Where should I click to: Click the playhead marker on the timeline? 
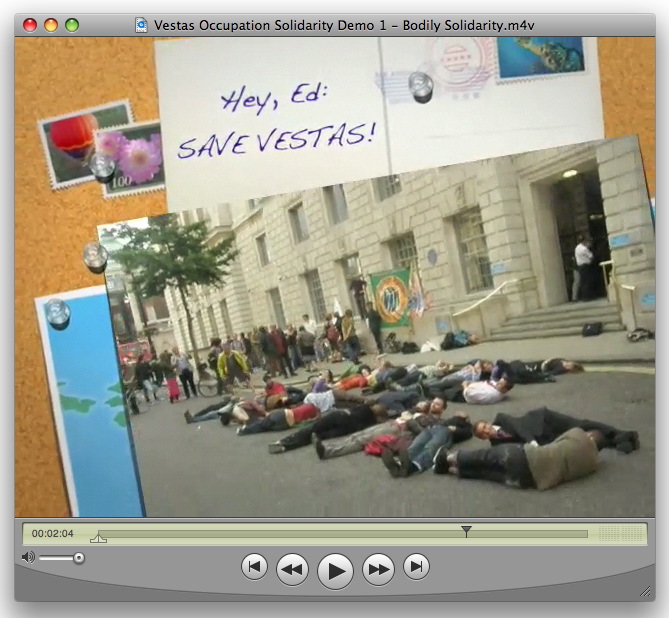(467, 531)
